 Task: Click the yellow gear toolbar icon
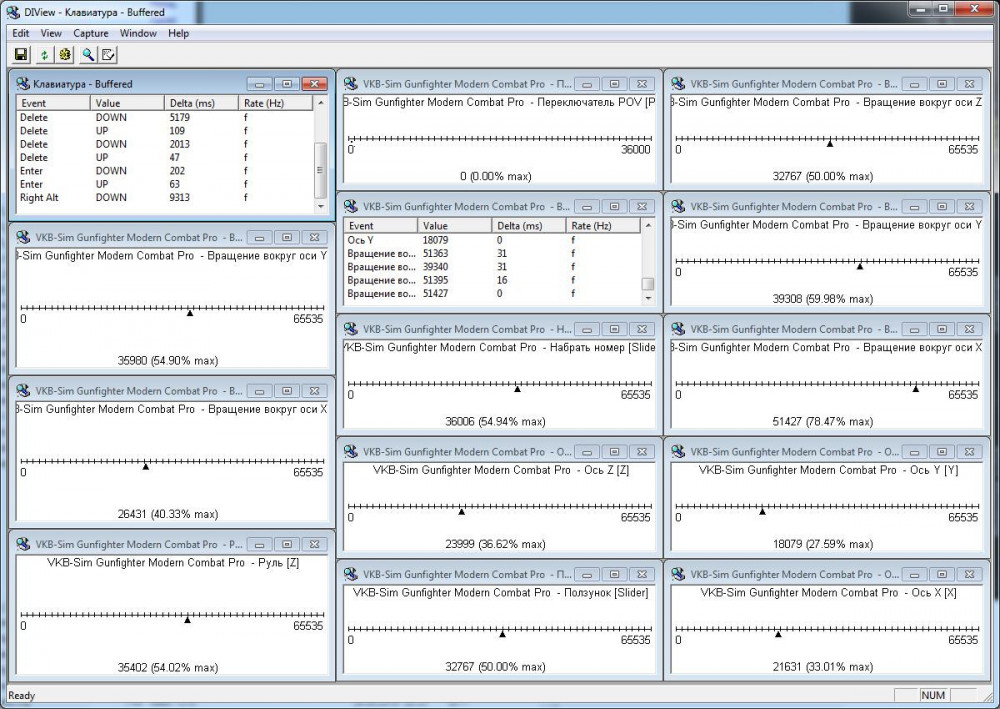tap(65, 54)
